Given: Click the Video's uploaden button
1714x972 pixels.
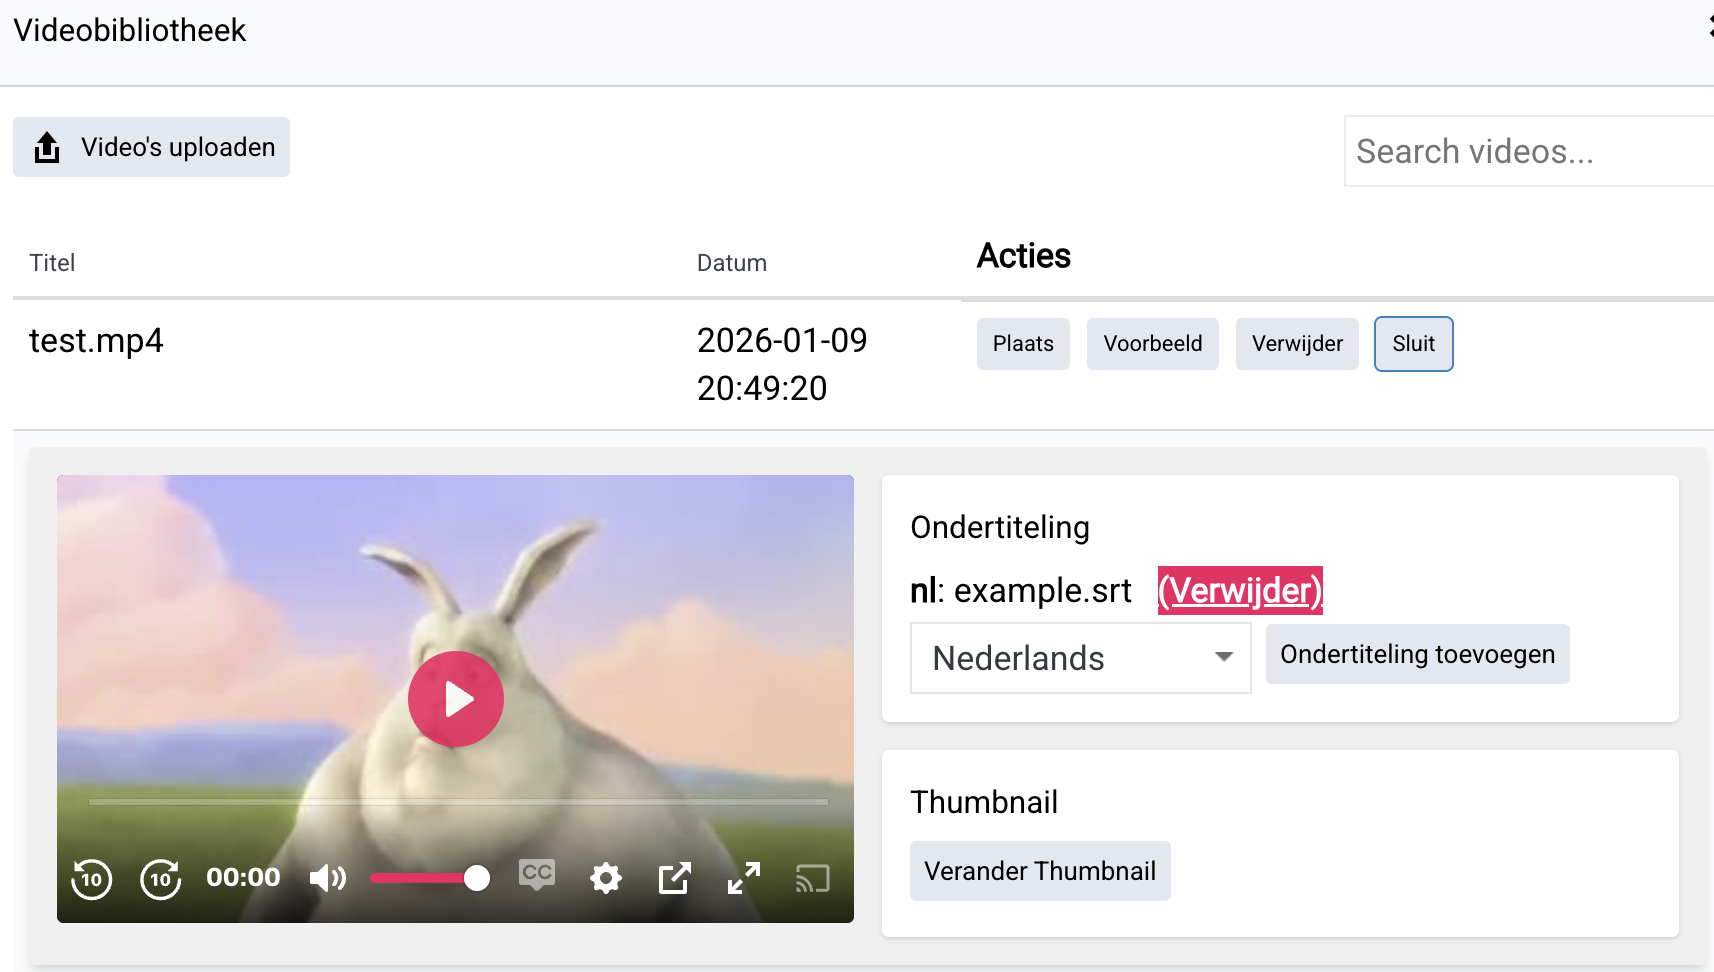Looking at the screenshot, I should 151,147.
